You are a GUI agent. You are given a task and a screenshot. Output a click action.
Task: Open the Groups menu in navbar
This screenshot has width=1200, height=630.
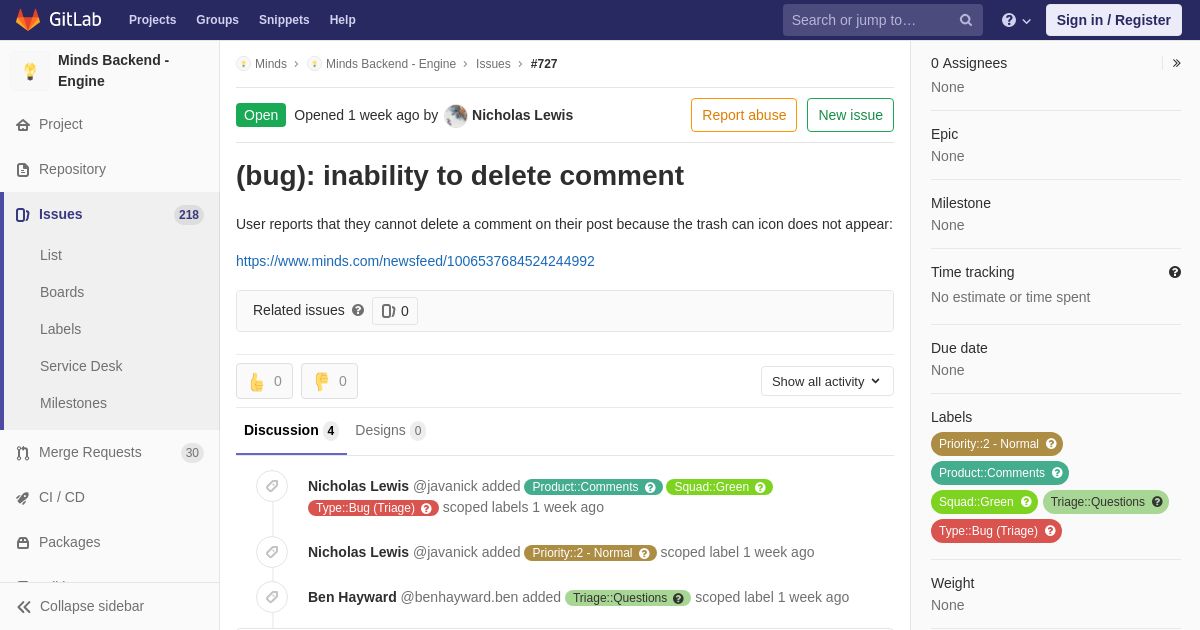point(217,20)
